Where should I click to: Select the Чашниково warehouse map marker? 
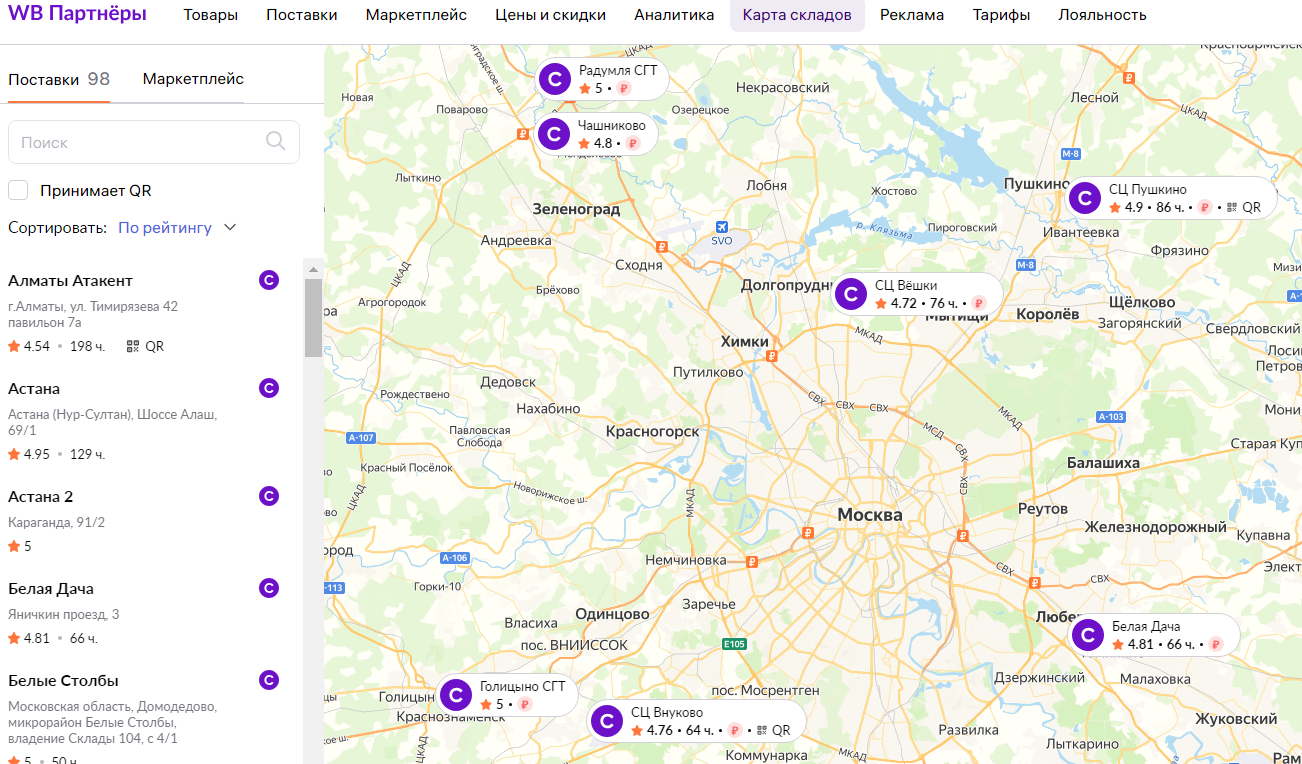click(554, 134)
